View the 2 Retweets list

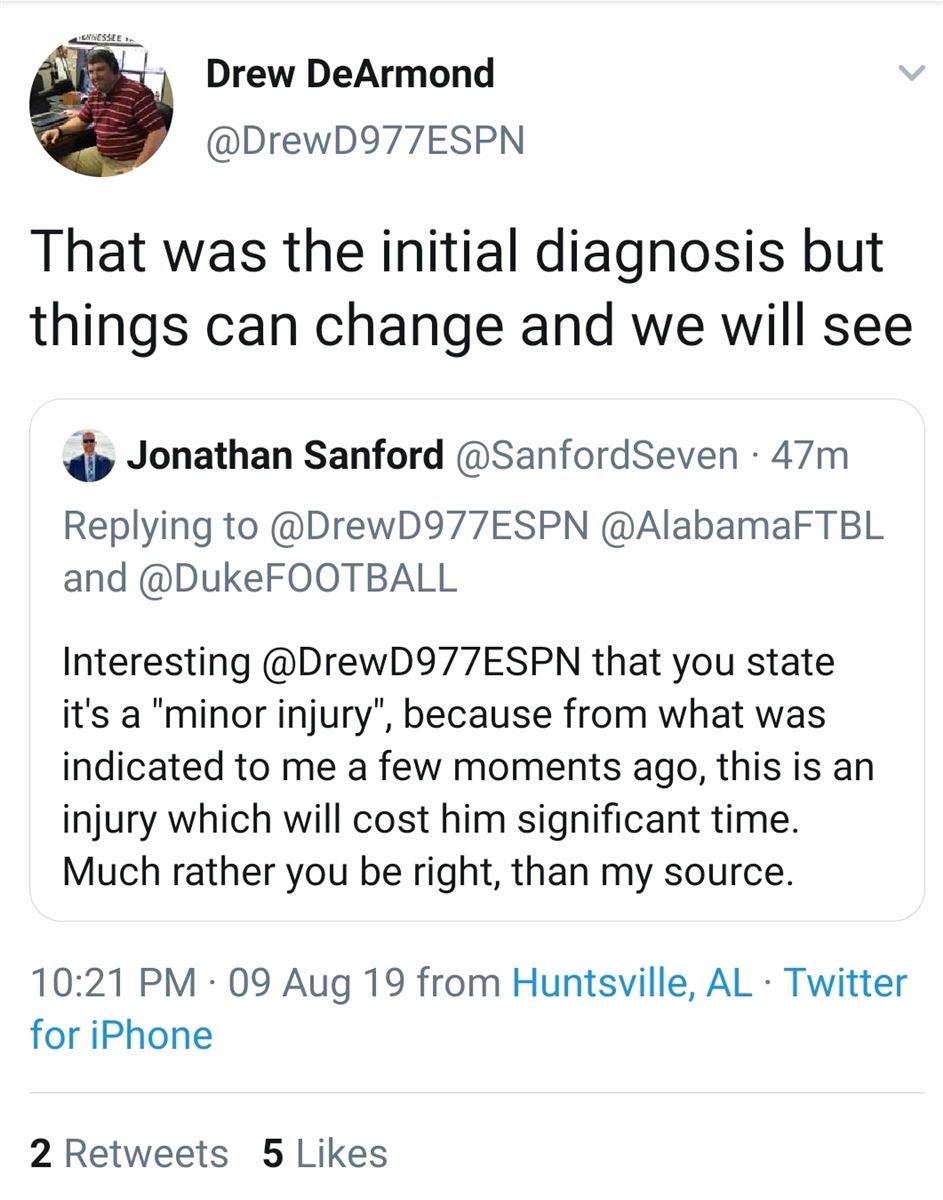pos(129,1153)
